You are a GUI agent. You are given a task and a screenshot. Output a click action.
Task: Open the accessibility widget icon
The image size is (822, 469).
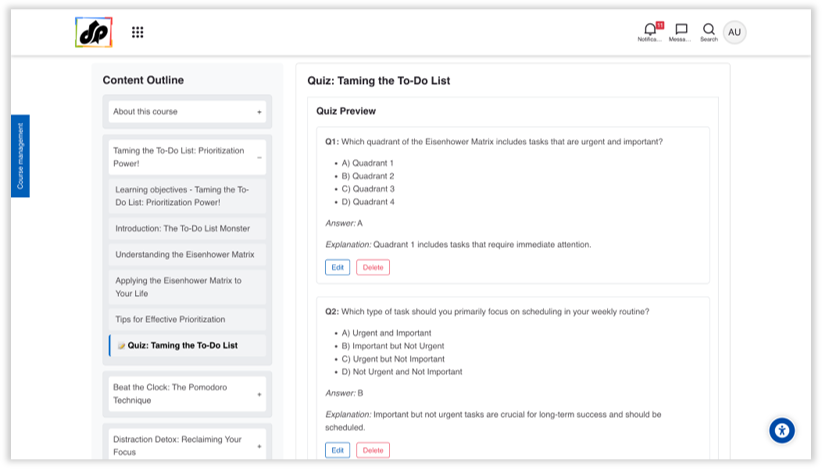(782, 431)
